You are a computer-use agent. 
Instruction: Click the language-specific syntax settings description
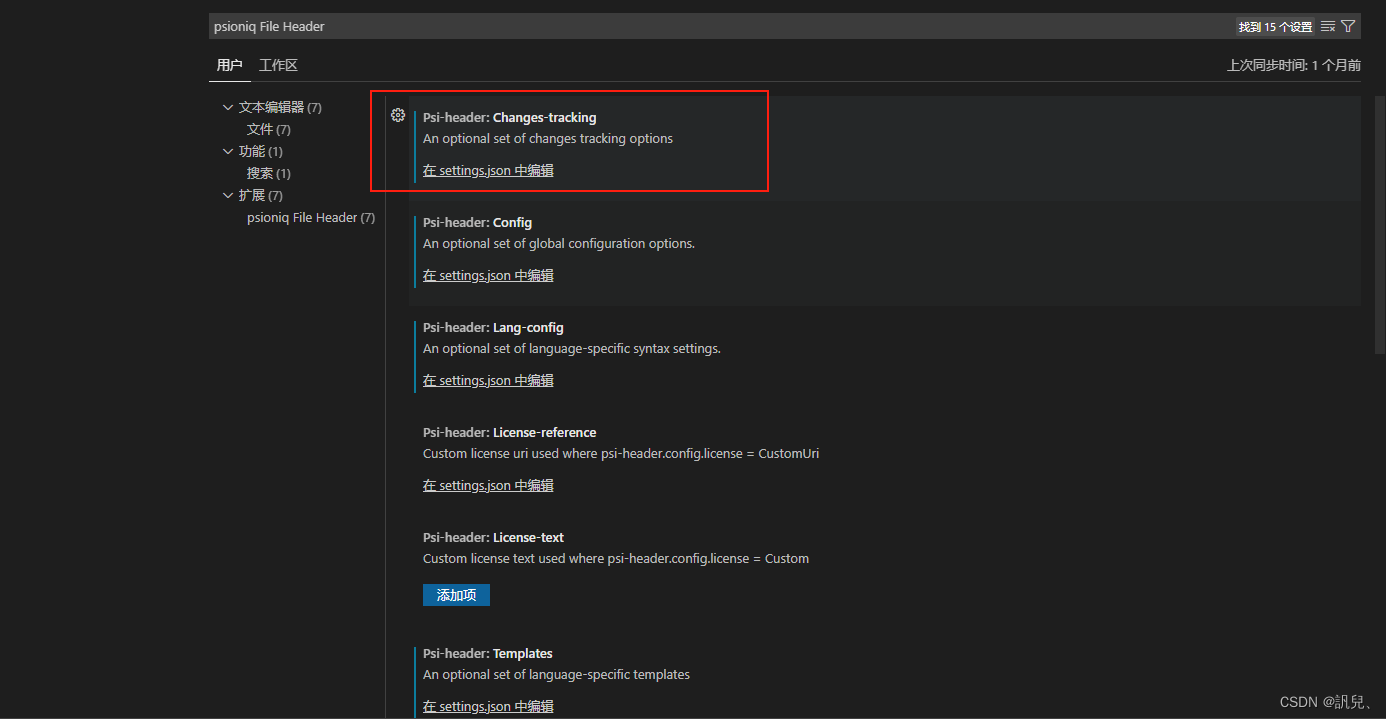pos(572,349)
